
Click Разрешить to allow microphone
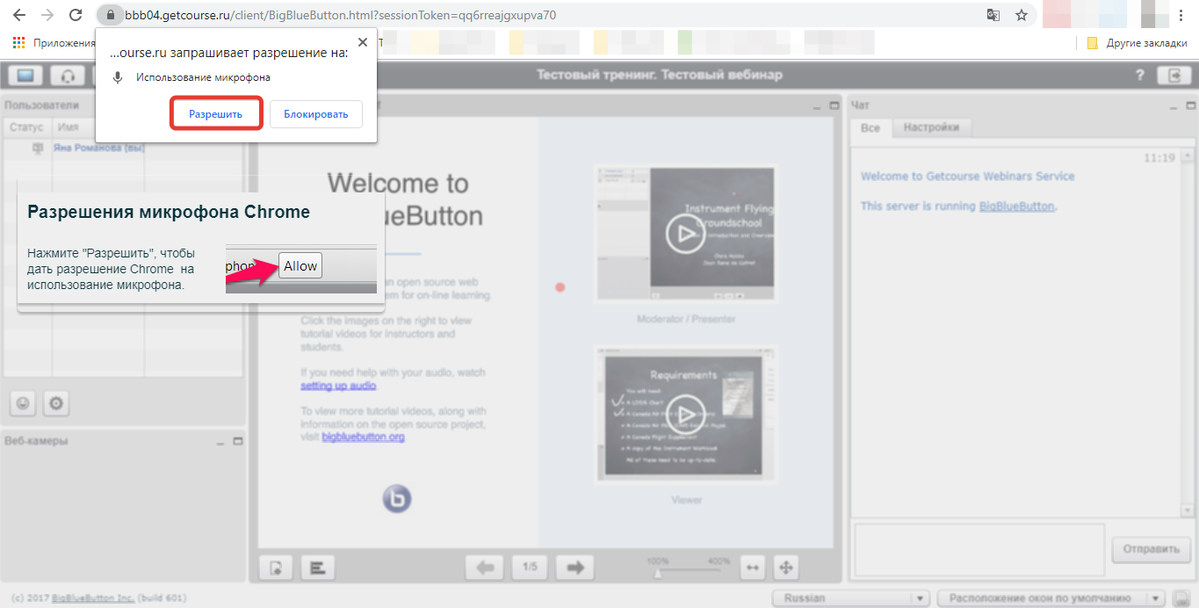[x=216, y=114]
